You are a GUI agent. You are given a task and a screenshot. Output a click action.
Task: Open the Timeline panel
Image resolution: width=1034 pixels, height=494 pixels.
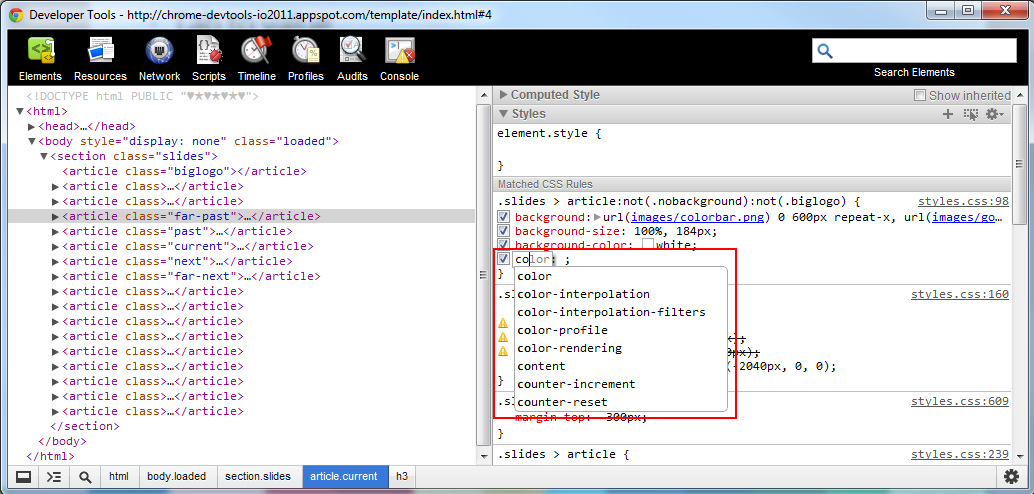pos(257,59)
